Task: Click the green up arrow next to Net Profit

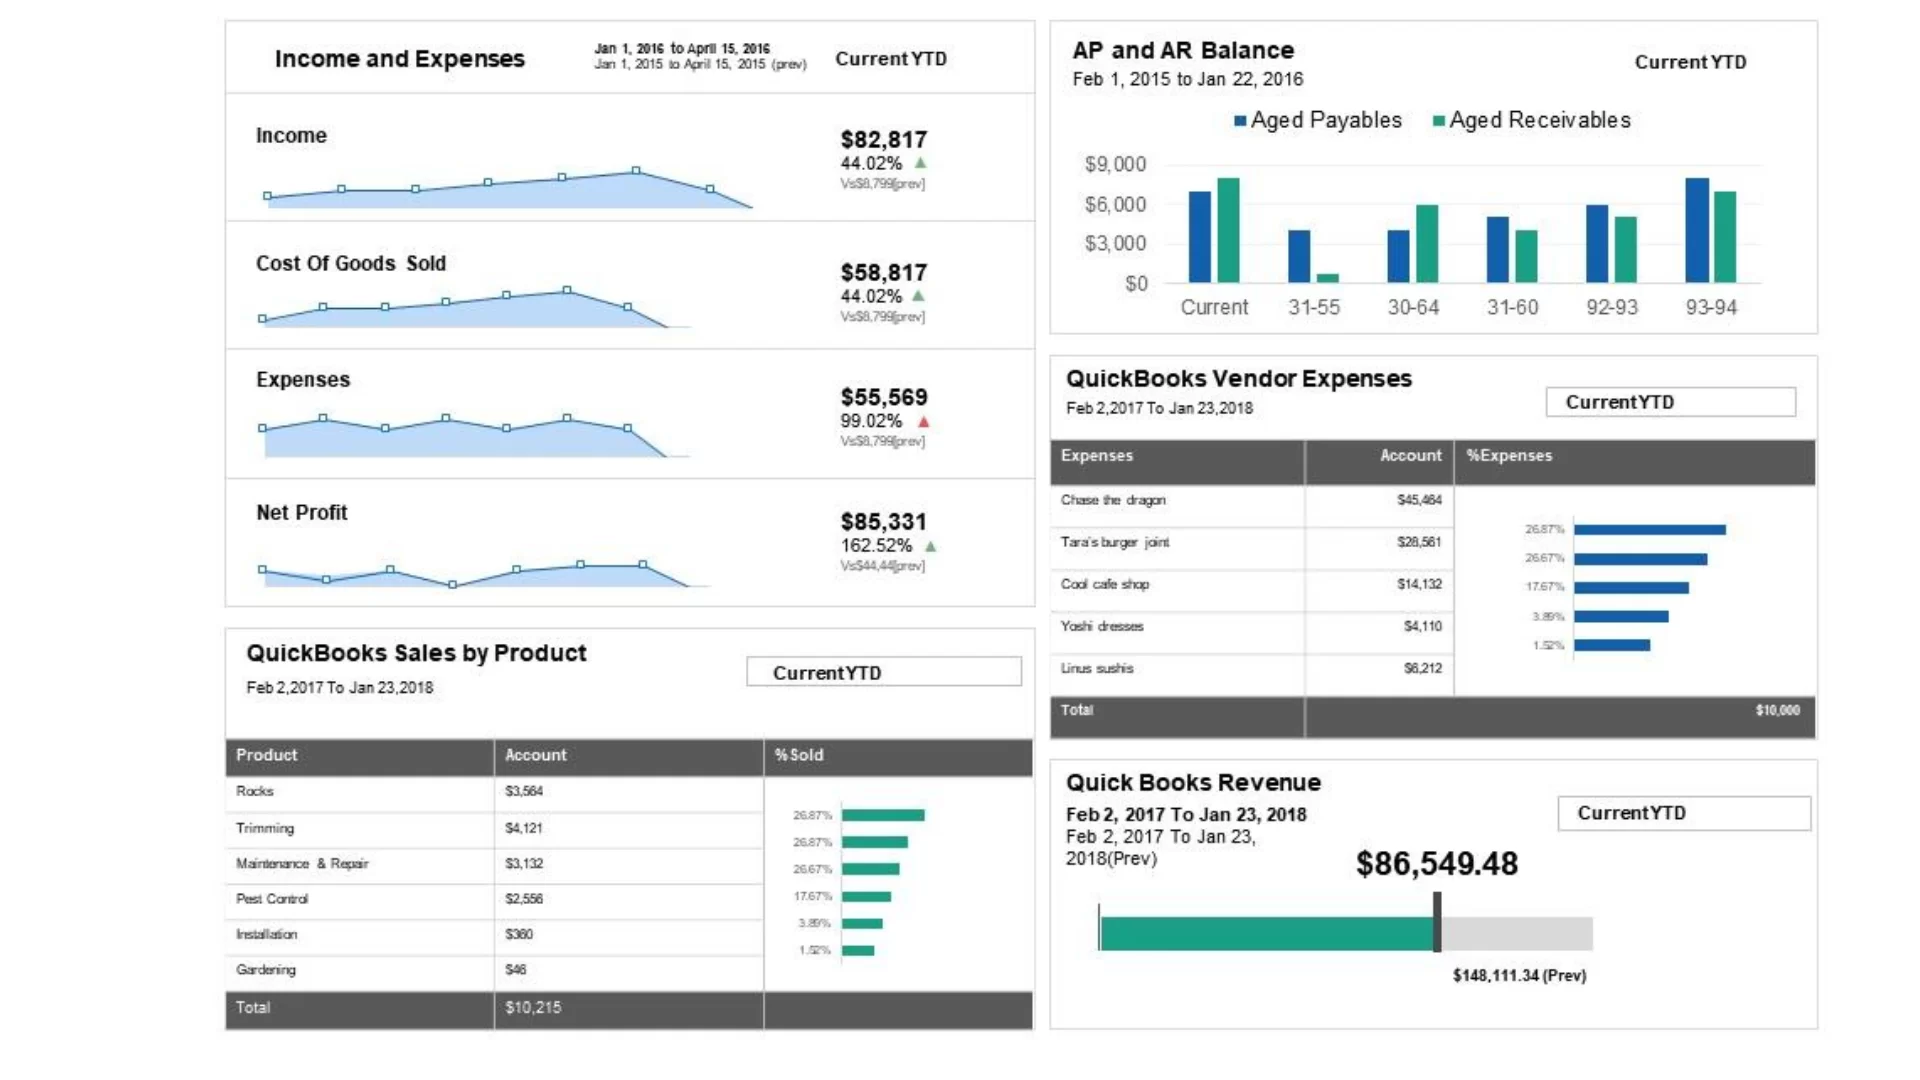Action: 931,546
